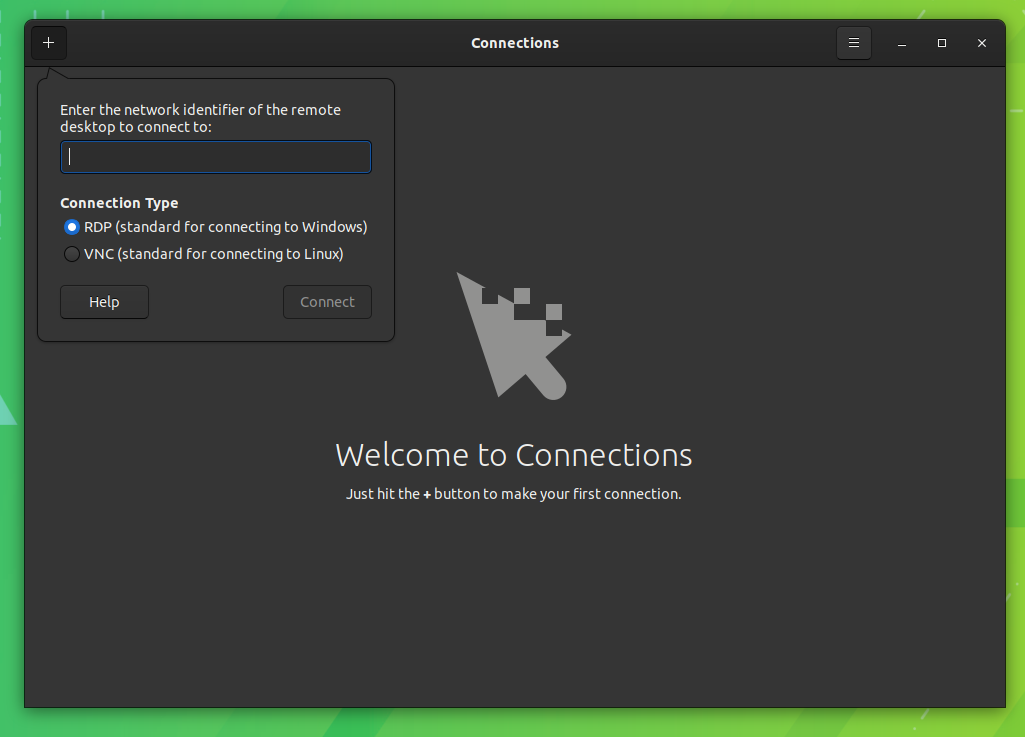Click the Connections title in header bar
The width and height of the screenshot is (1025, 737).
pyautogui.click(x=514, y=43)
